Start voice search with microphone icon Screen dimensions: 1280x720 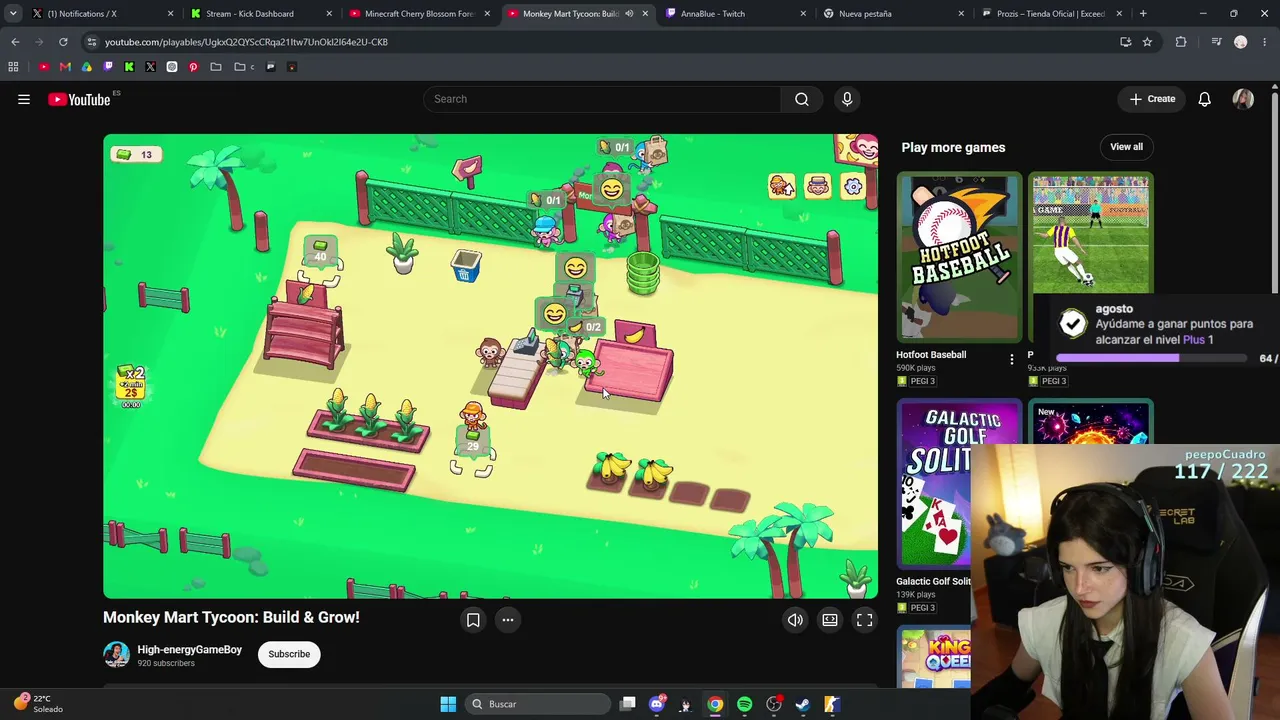click(x=847, y=99)
